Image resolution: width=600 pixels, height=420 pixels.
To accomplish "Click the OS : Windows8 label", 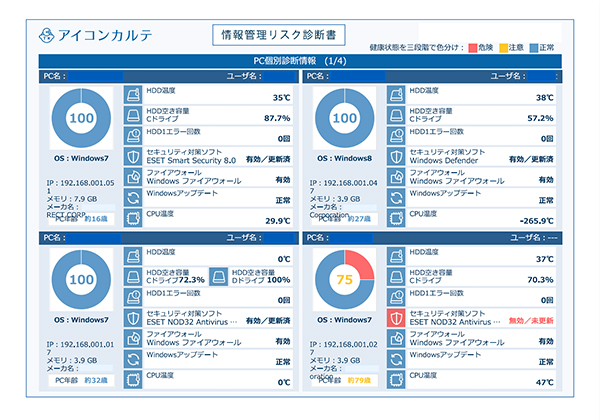I will click(x=344, y=158).
